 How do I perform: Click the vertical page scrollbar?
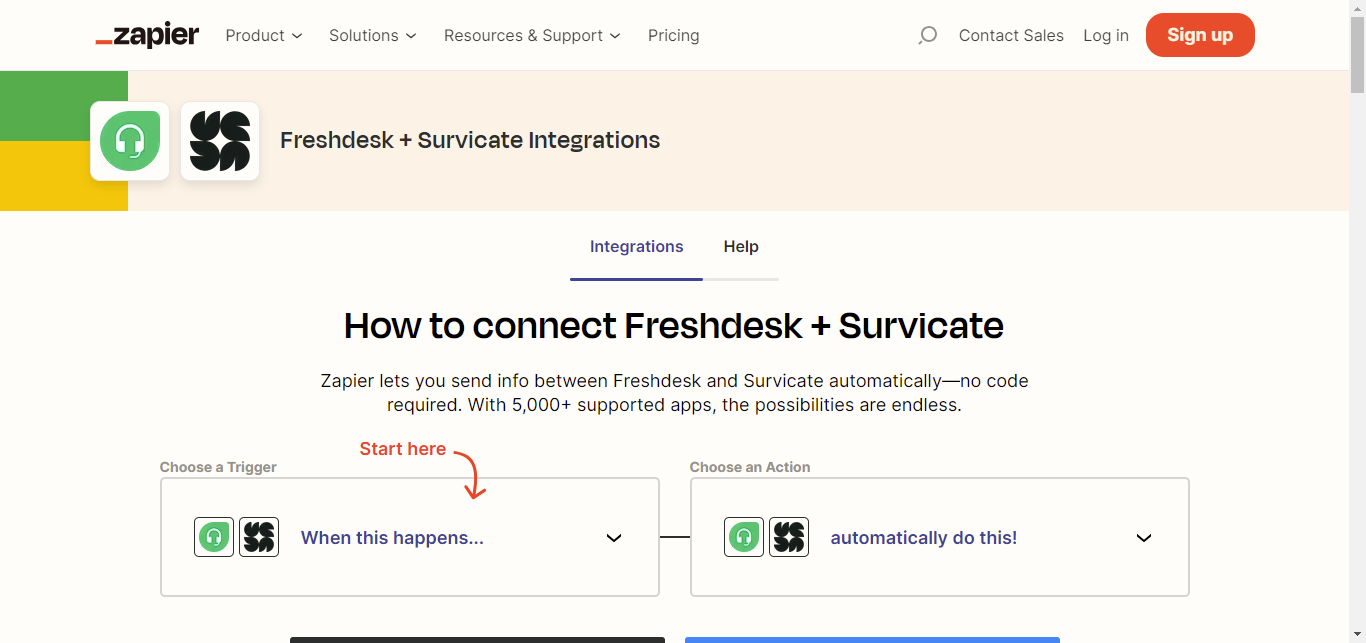tap(1357, 300)
